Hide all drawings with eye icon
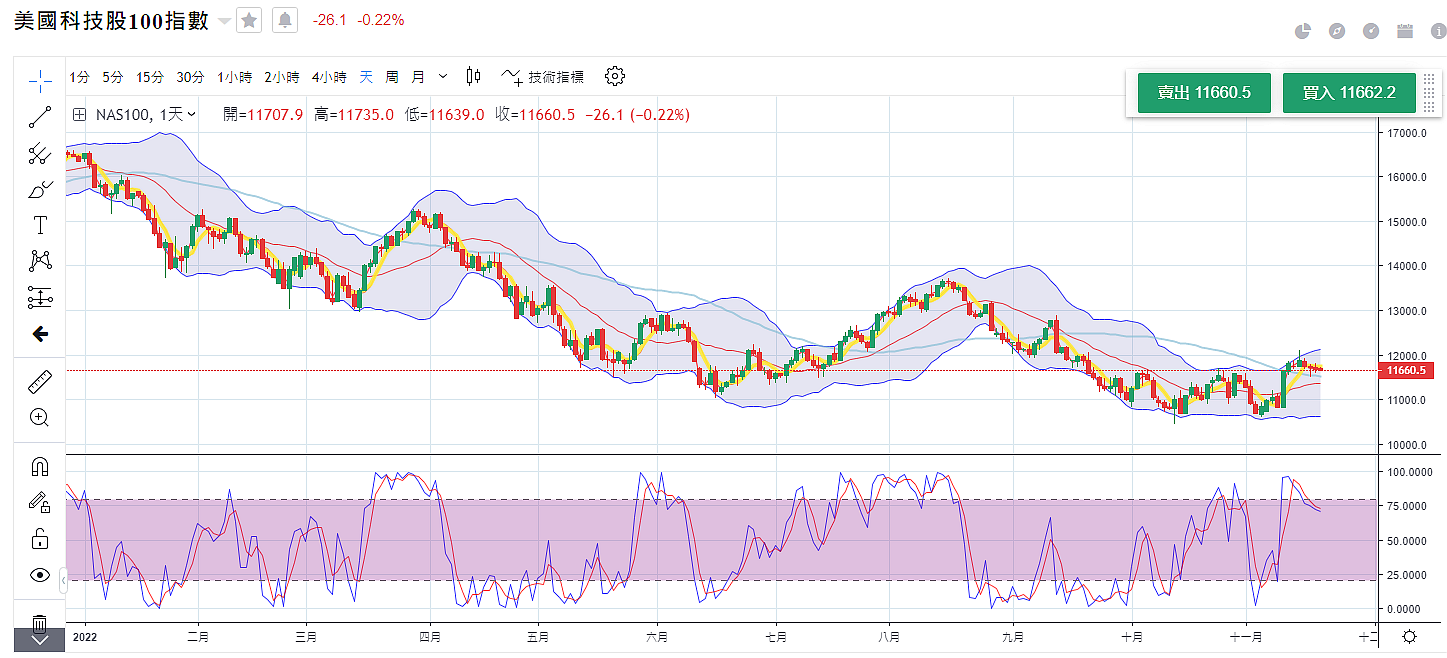1447x658 pixels. tap(40, 575)
